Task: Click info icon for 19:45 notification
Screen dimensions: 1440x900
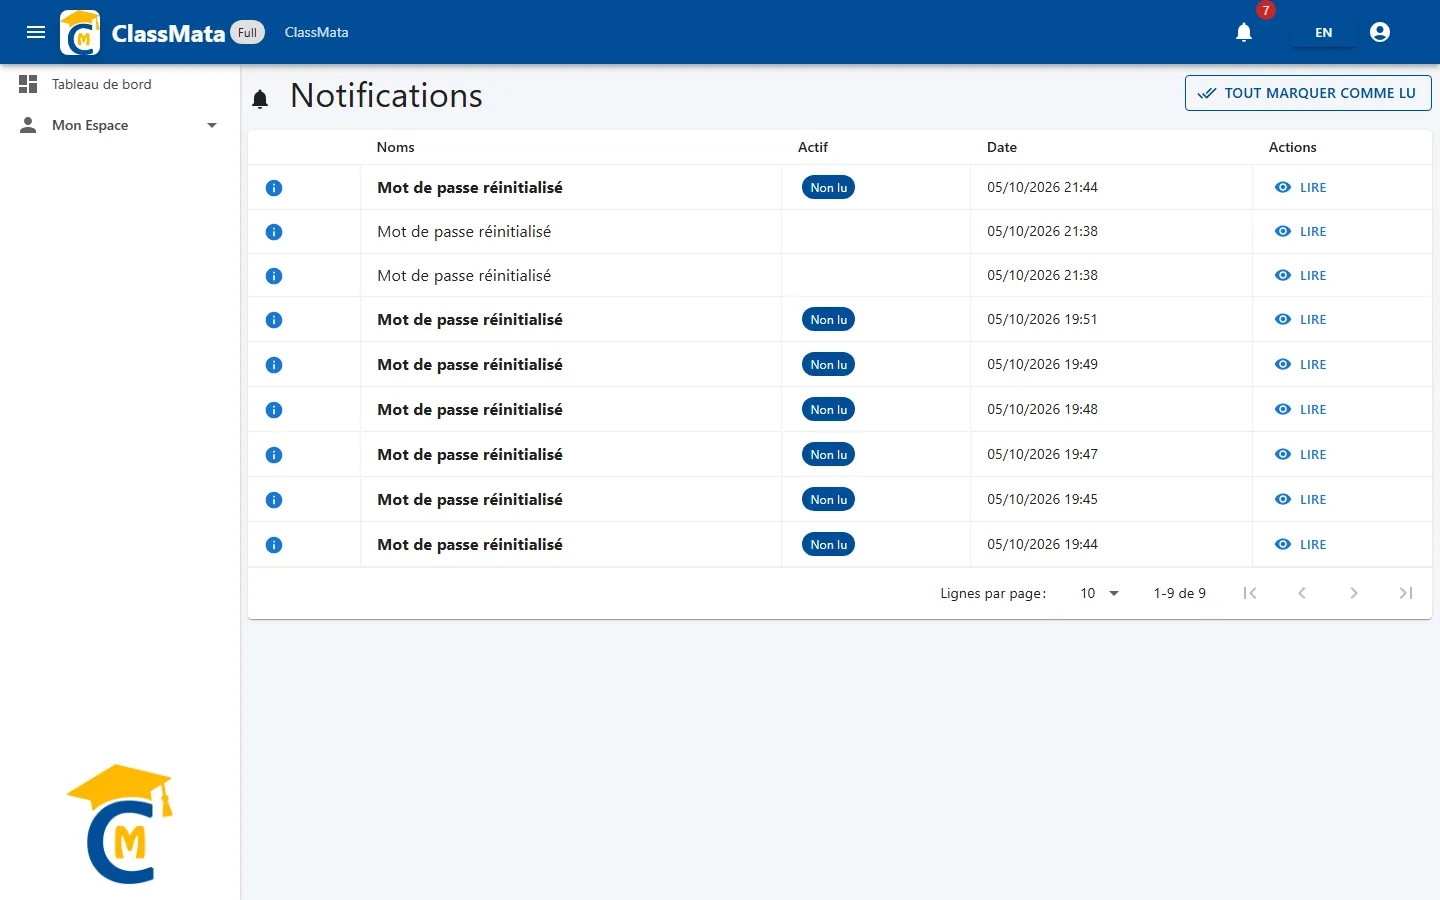Action: tap(274, 500)
